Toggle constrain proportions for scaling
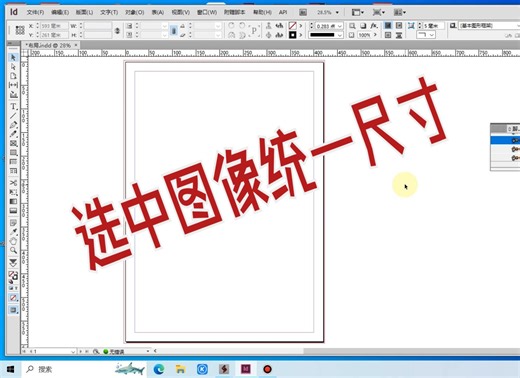520x378 pixels. [174, 31]
